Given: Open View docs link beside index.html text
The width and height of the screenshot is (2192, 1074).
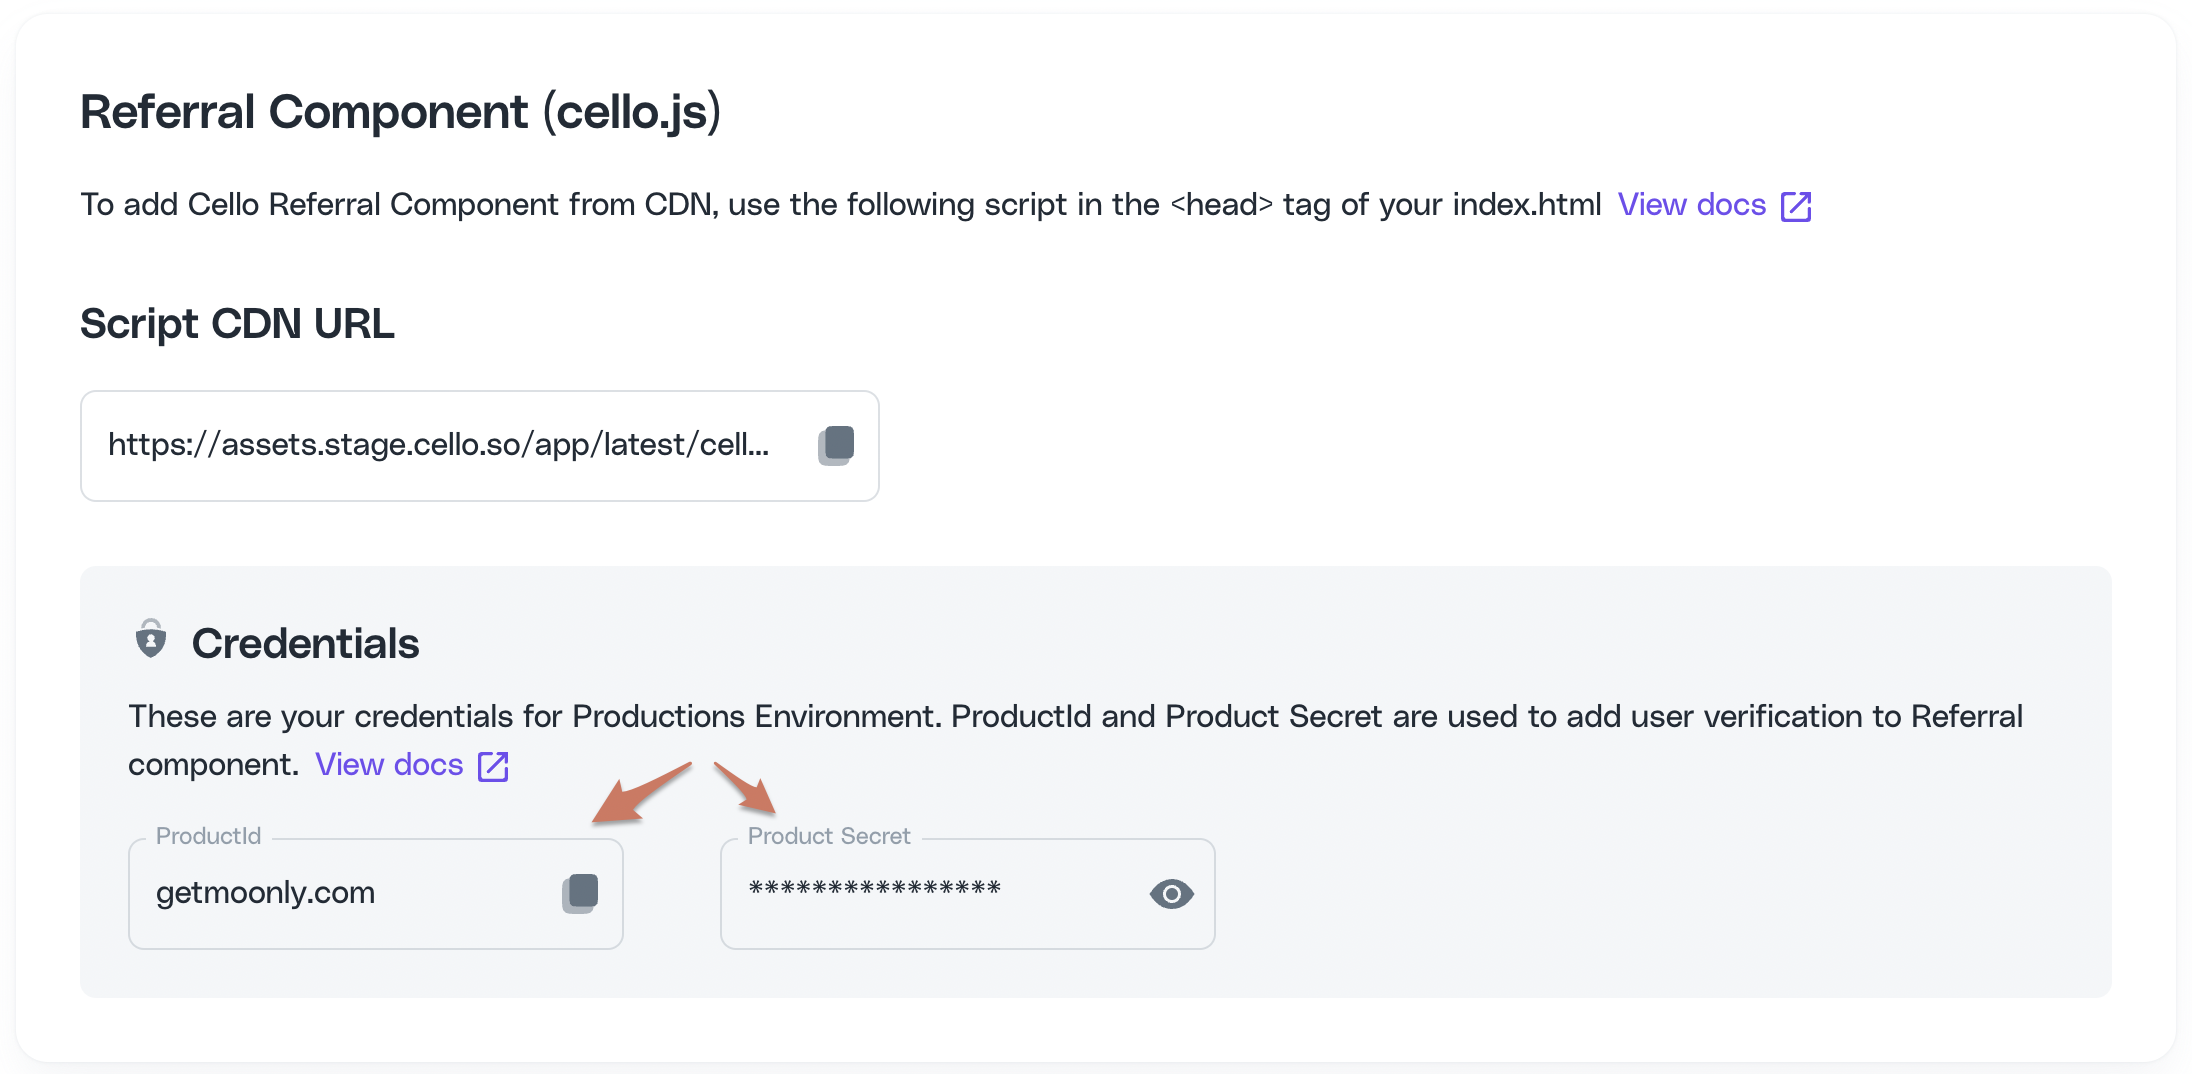Looking at the screenshot, I should point(1691,205).
